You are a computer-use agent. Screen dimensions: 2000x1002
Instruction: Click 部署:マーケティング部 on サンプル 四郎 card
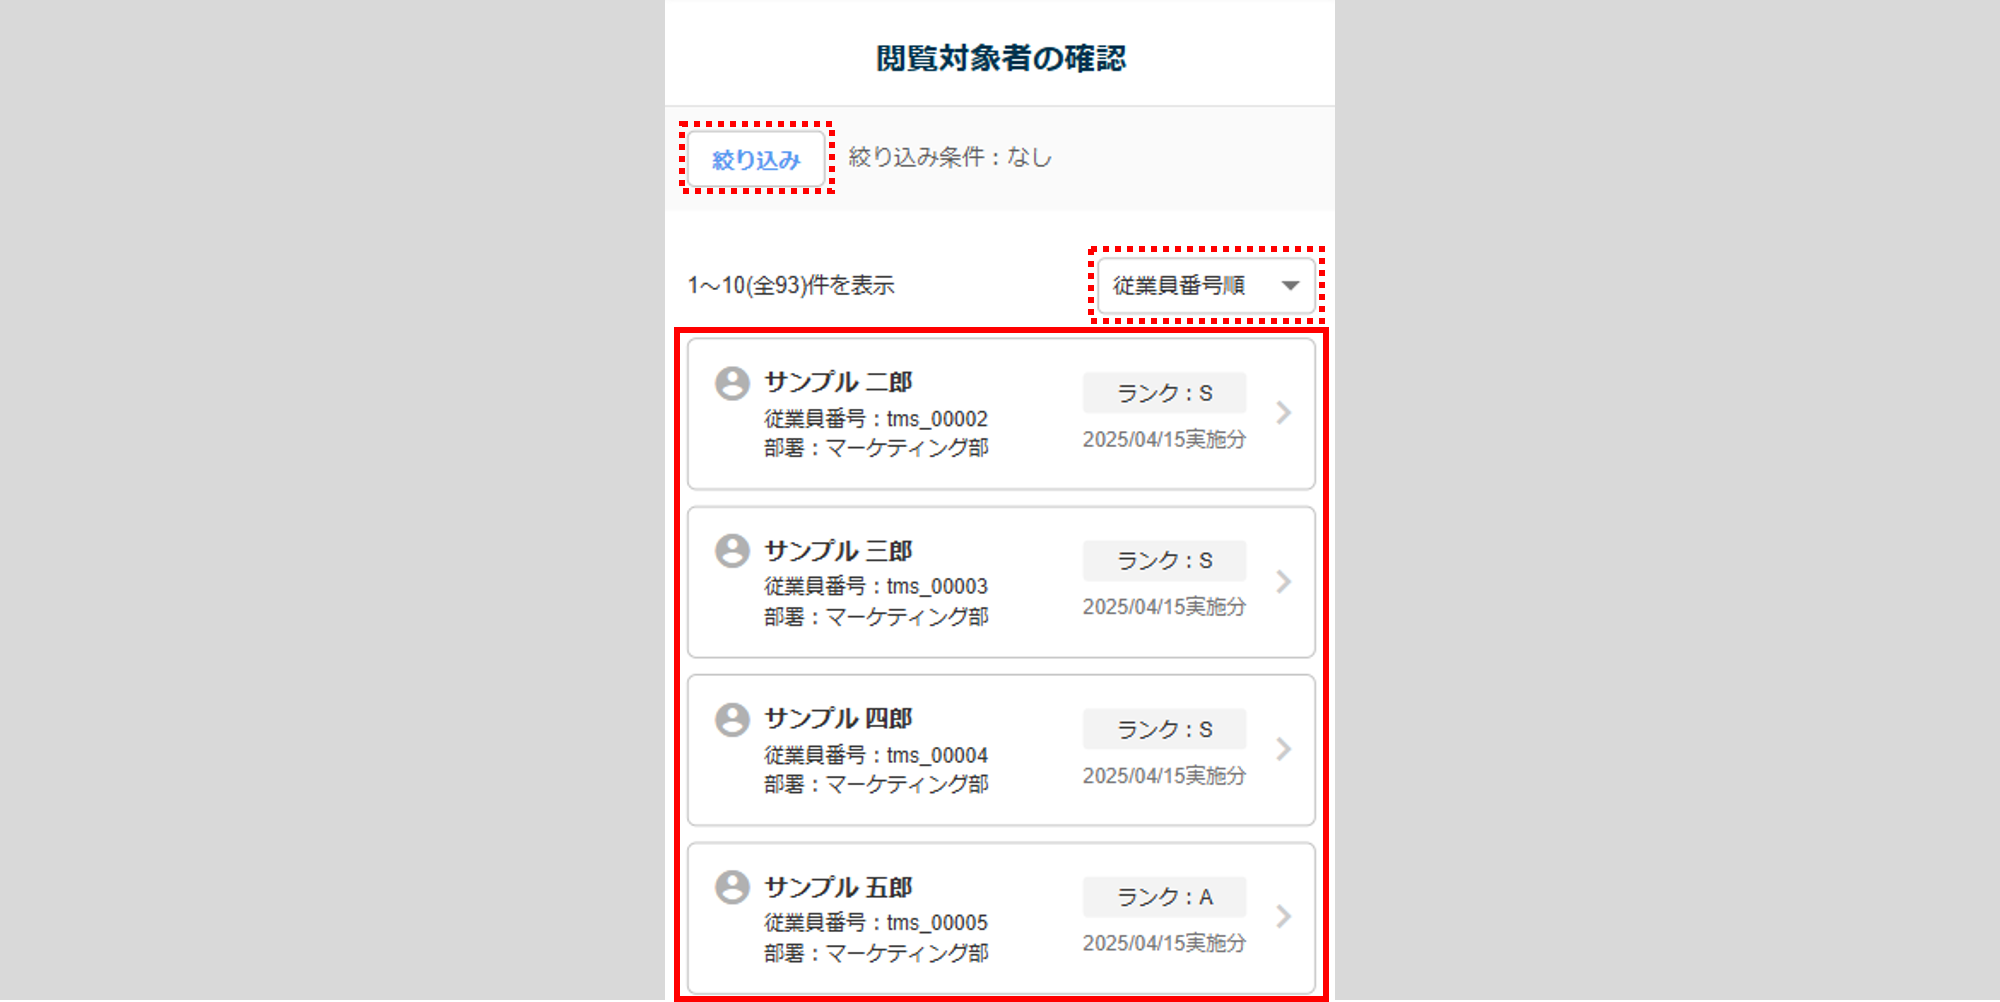(876, 785)
